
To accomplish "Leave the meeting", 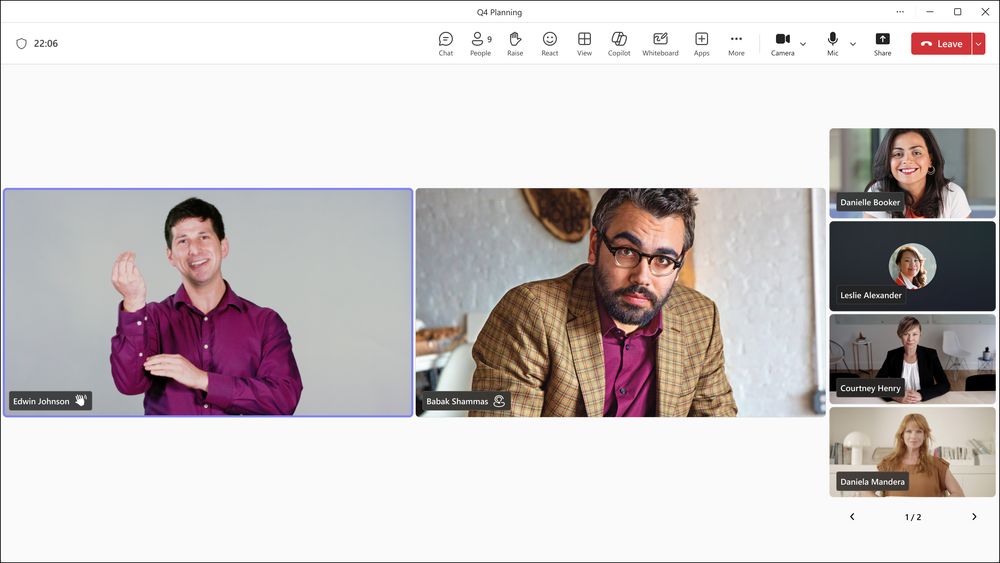I will click(941, 44).
